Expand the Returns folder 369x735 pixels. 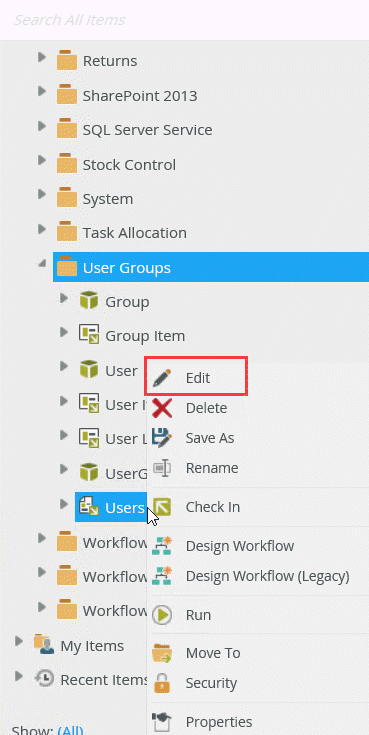pos(42,57)
